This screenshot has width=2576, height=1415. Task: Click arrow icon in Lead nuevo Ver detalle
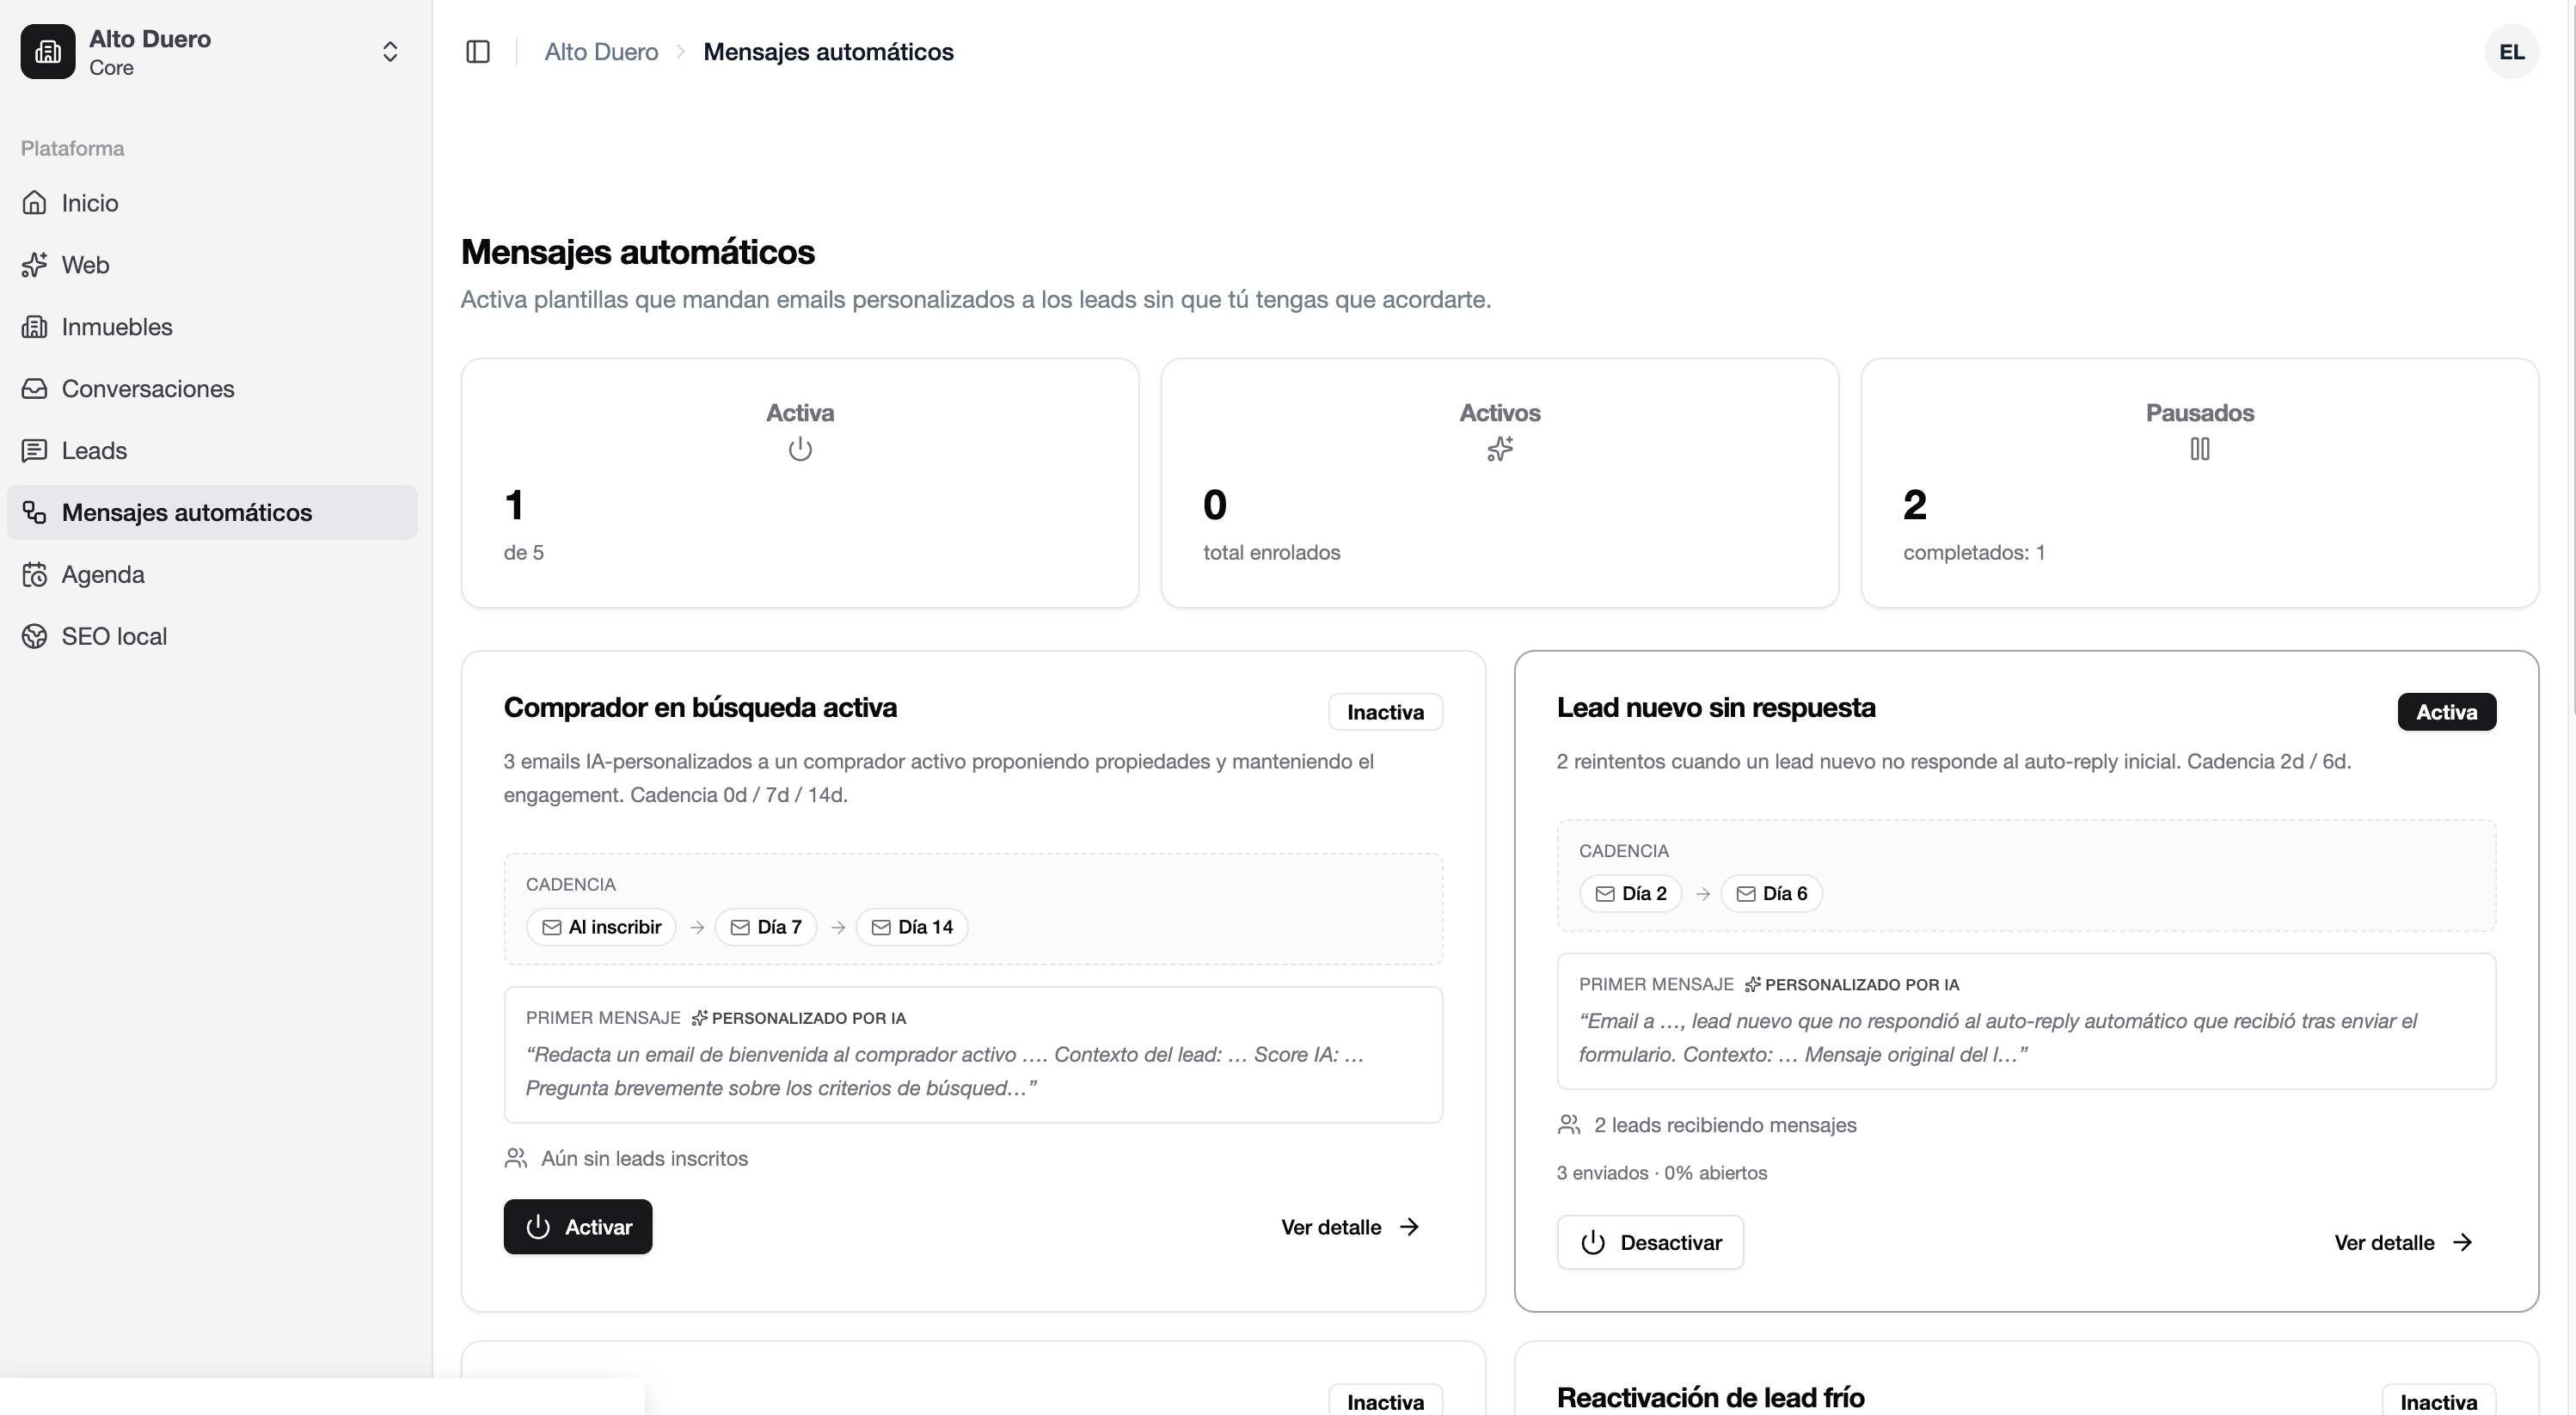coord(2463,1243)
